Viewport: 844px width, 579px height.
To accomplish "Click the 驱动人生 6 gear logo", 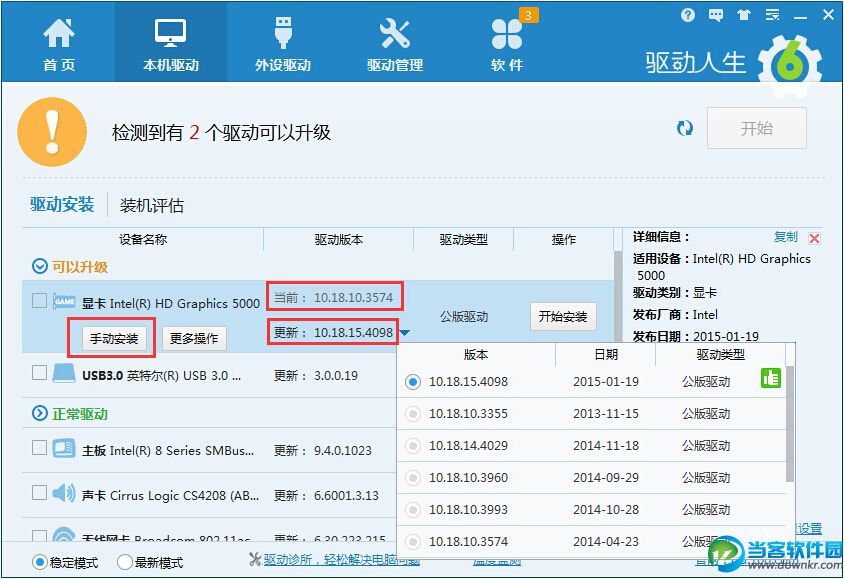I will point(790,66).
